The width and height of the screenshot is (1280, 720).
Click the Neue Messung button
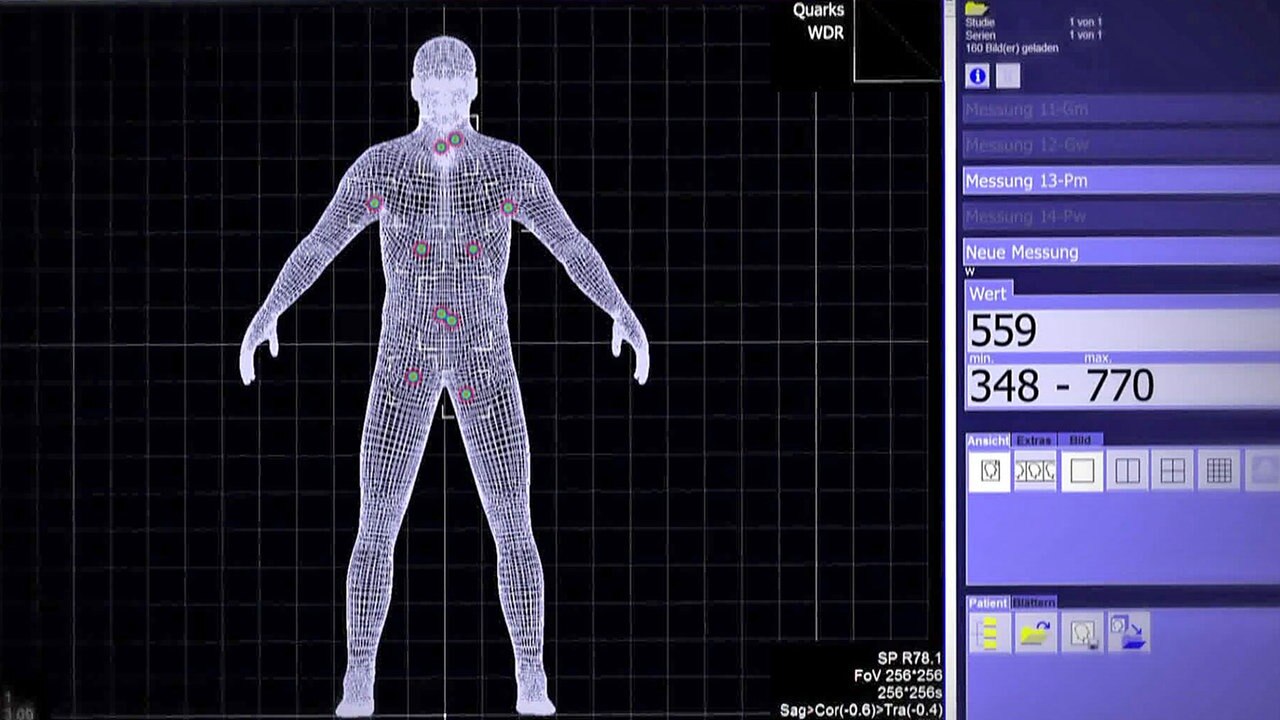pos(1120,252)
